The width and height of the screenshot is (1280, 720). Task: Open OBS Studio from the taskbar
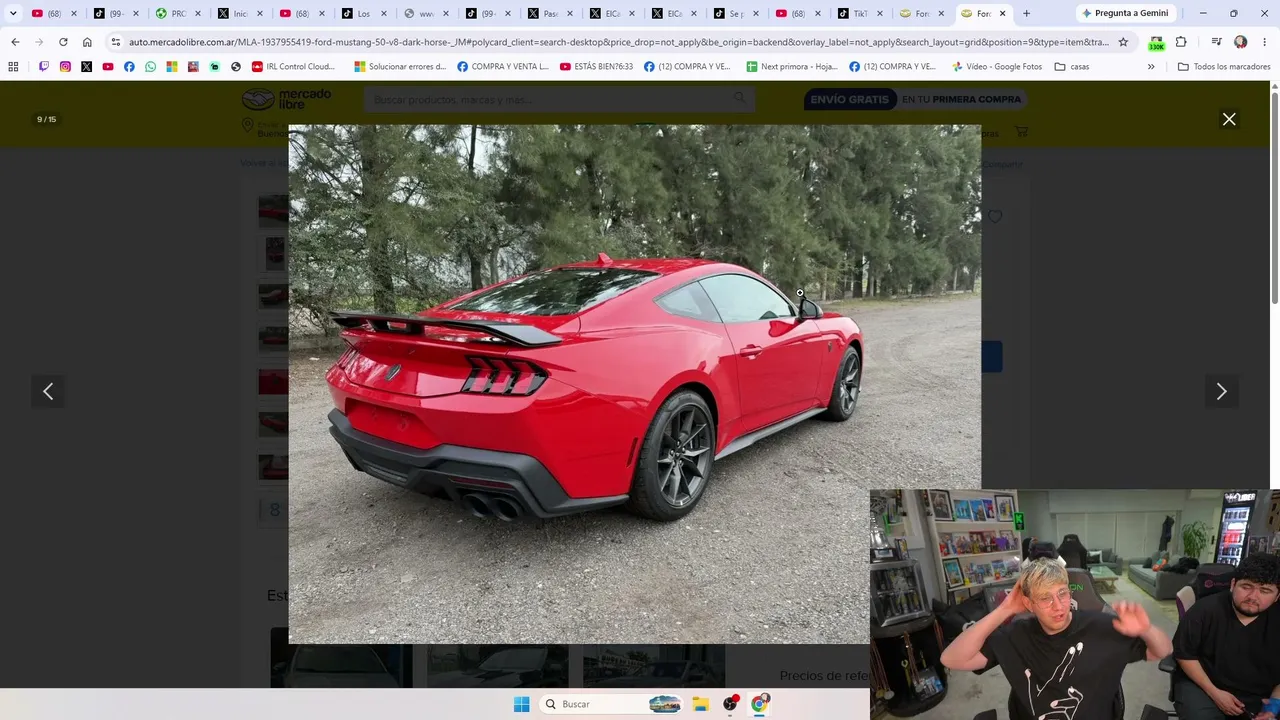(x=731, y=704)
